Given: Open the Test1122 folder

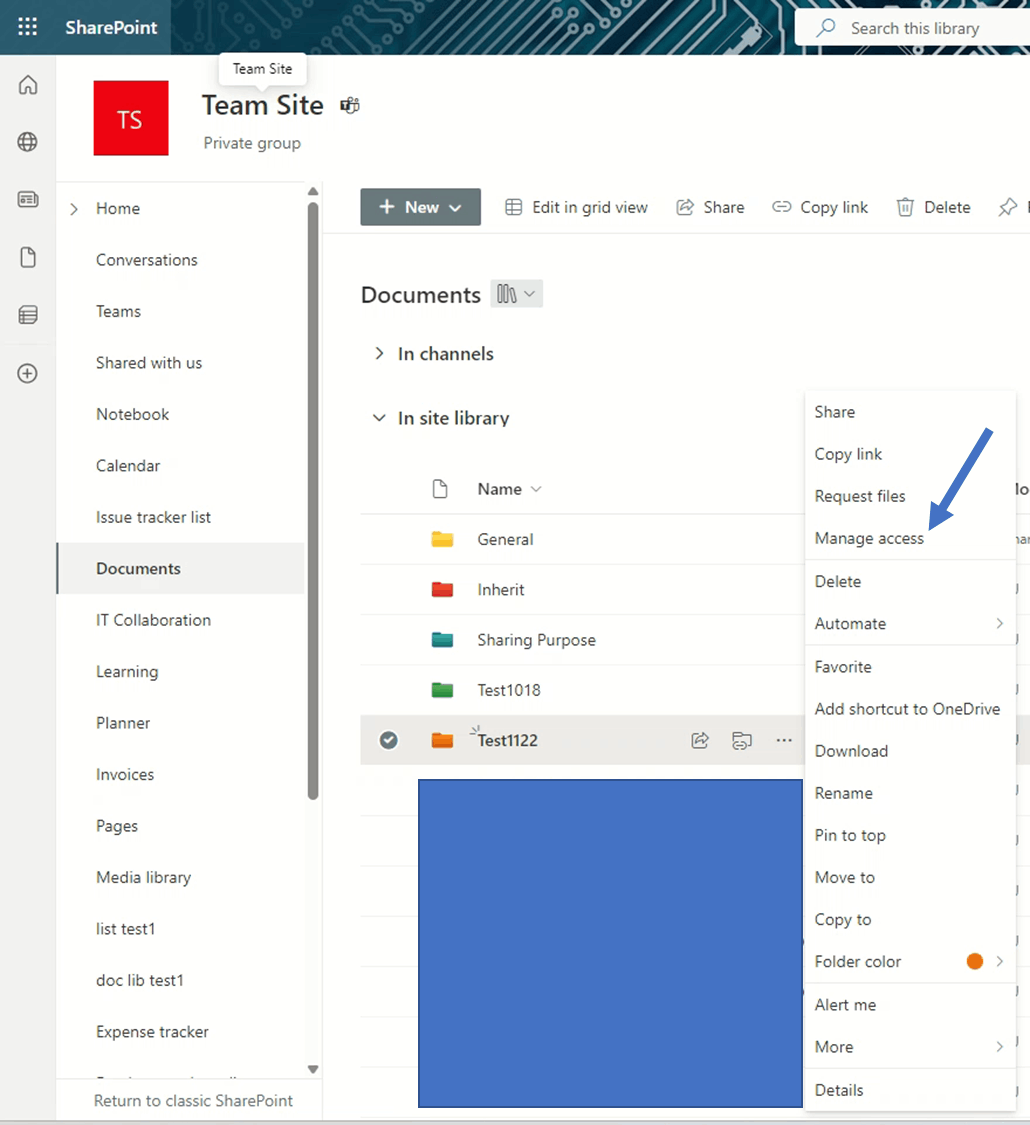Looking at the screenshot, I should [508, 740].
